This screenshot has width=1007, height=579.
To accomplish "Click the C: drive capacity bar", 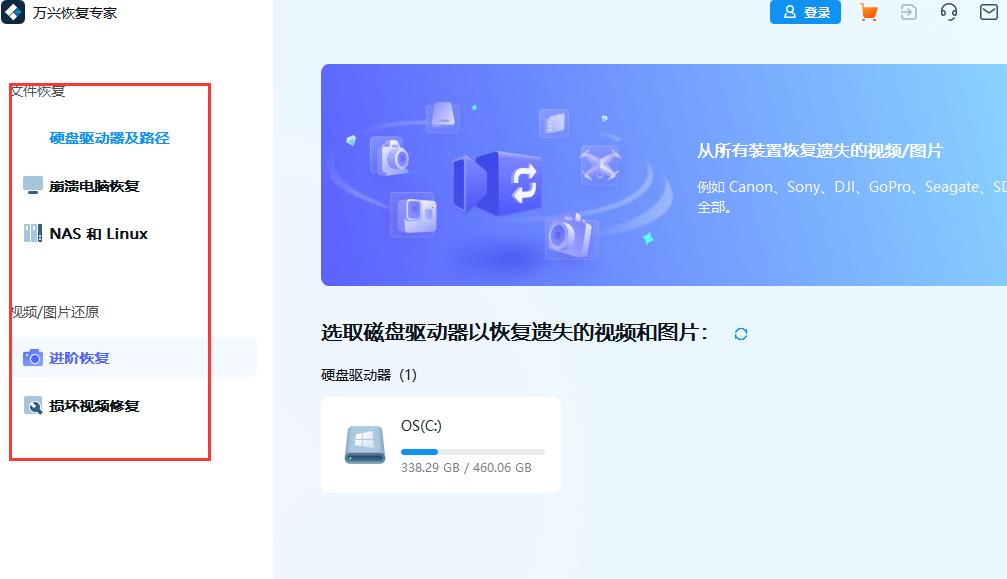I will [x=473, y=451].
